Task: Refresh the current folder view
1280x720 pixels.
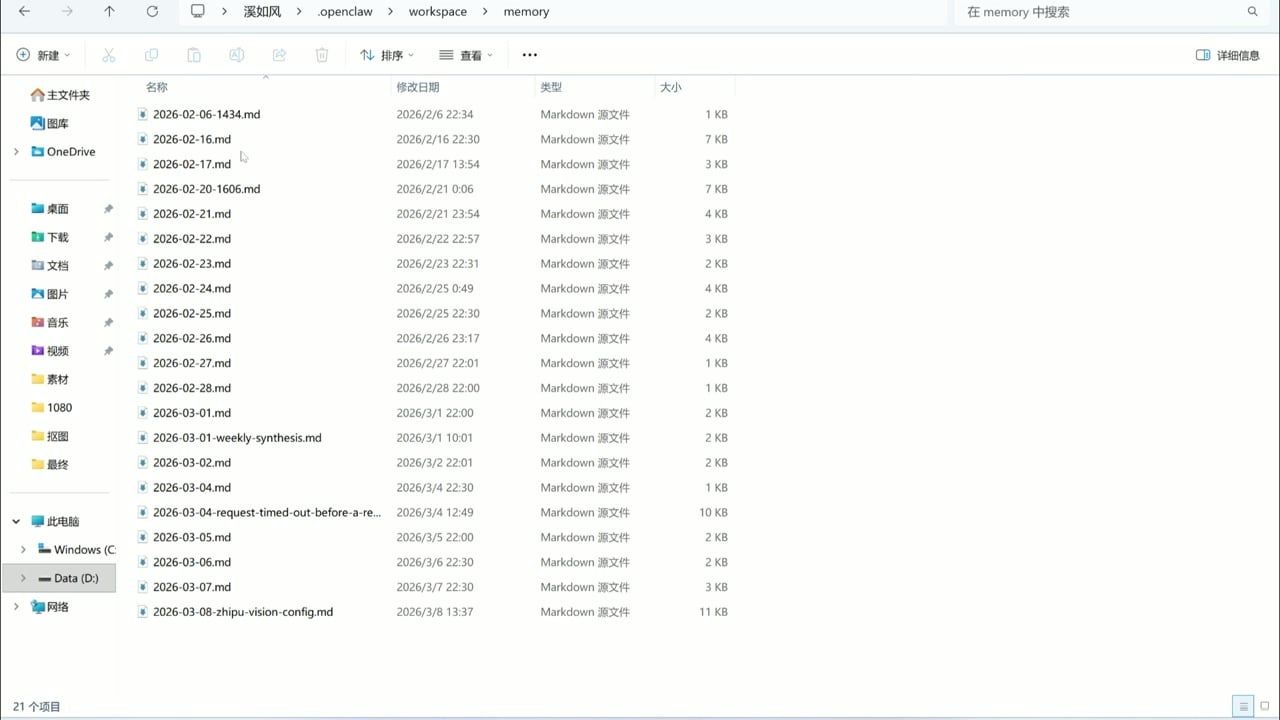Action: 152,12
